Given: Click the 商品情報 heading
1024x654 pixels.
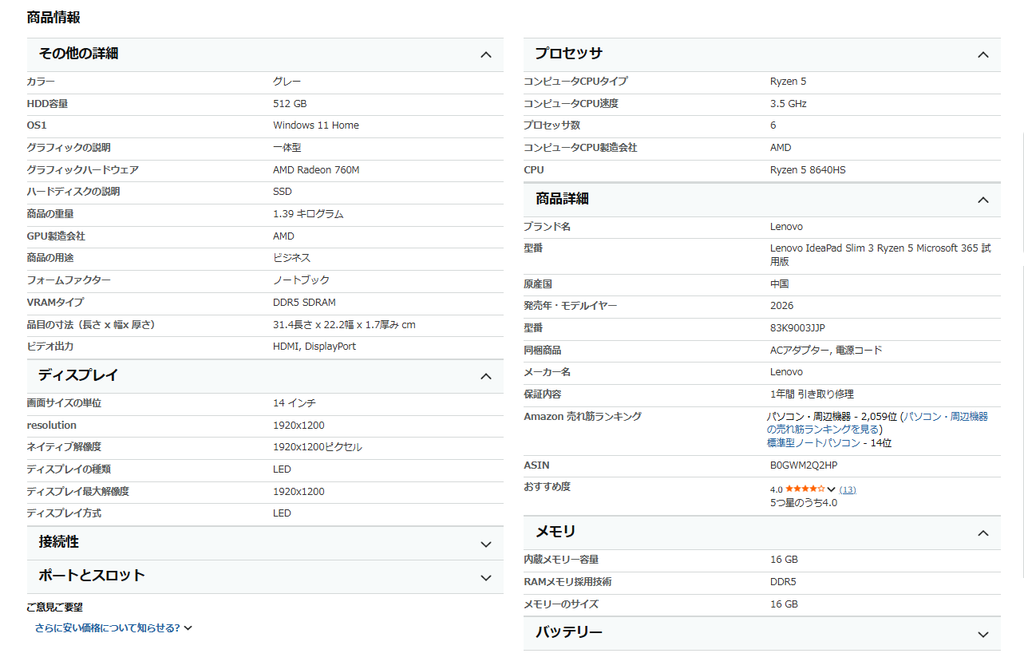Looking at the screenshot, I should (x=54, y=18).
